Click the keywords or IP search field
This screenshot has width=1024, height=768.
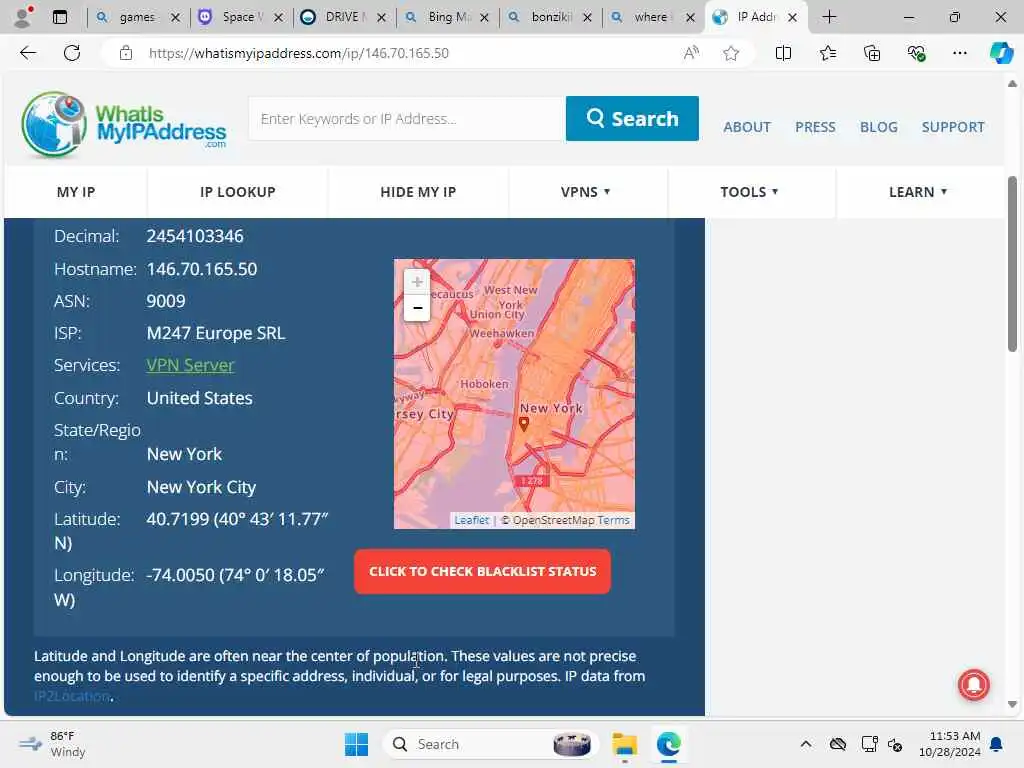407,119
